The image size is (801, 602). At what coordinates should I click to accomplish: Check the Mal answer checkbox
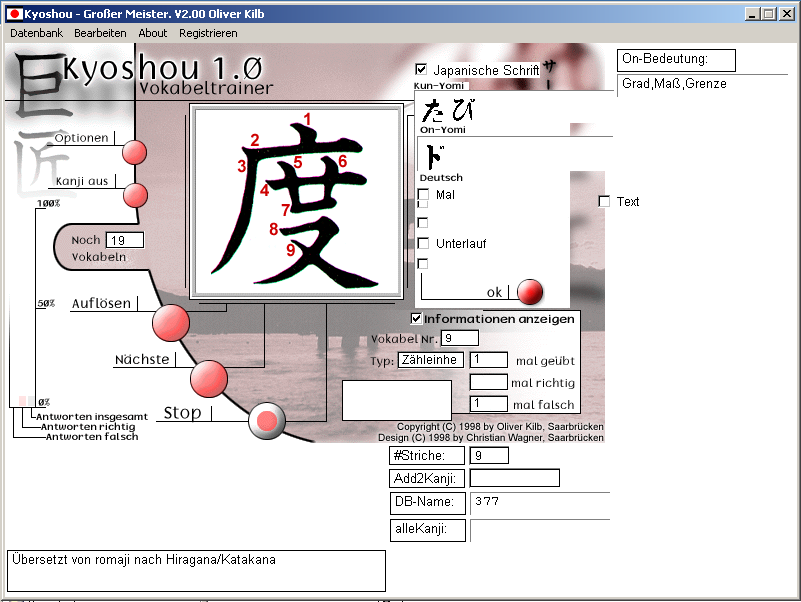[x=423, y=195]
